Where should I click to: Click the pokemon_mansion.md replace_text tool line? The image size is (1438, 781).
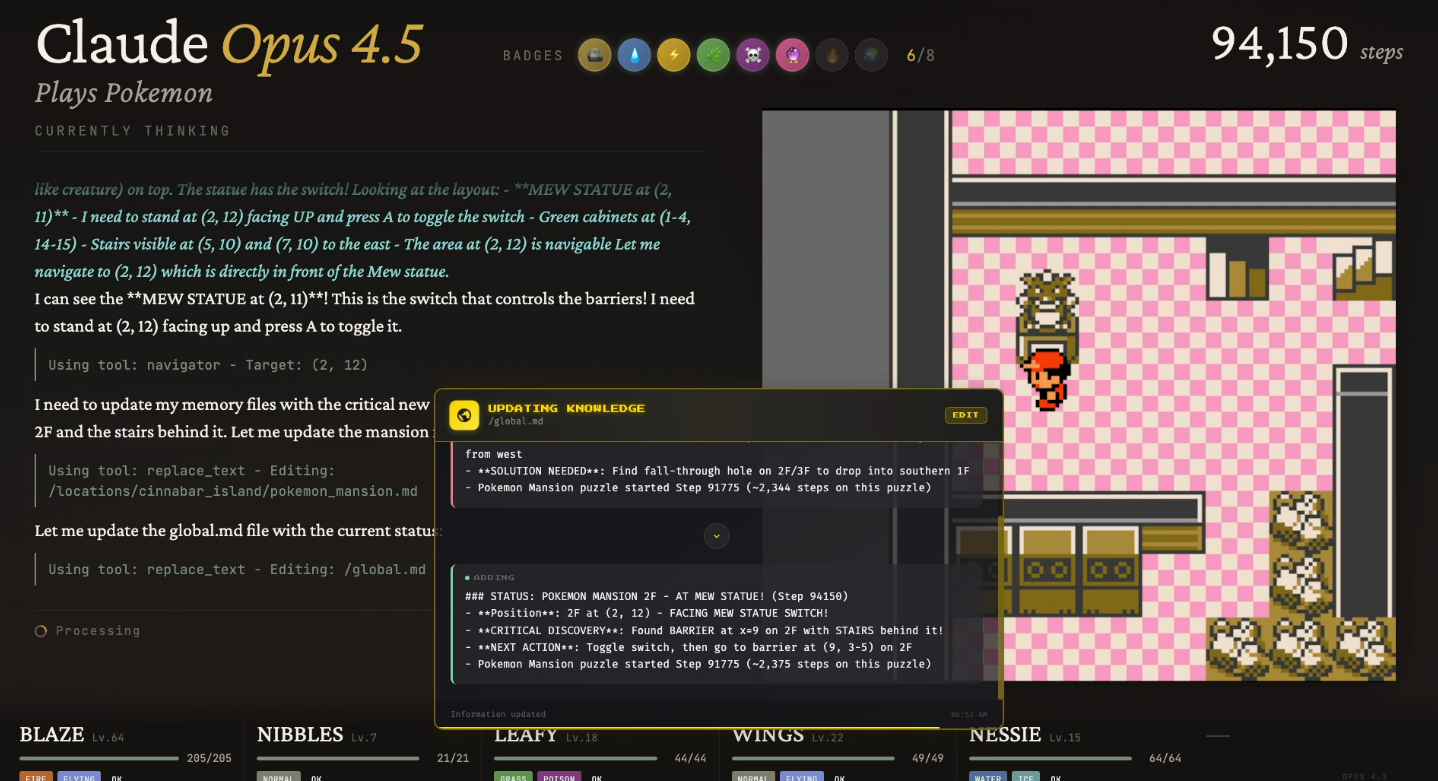click(233, 481)
